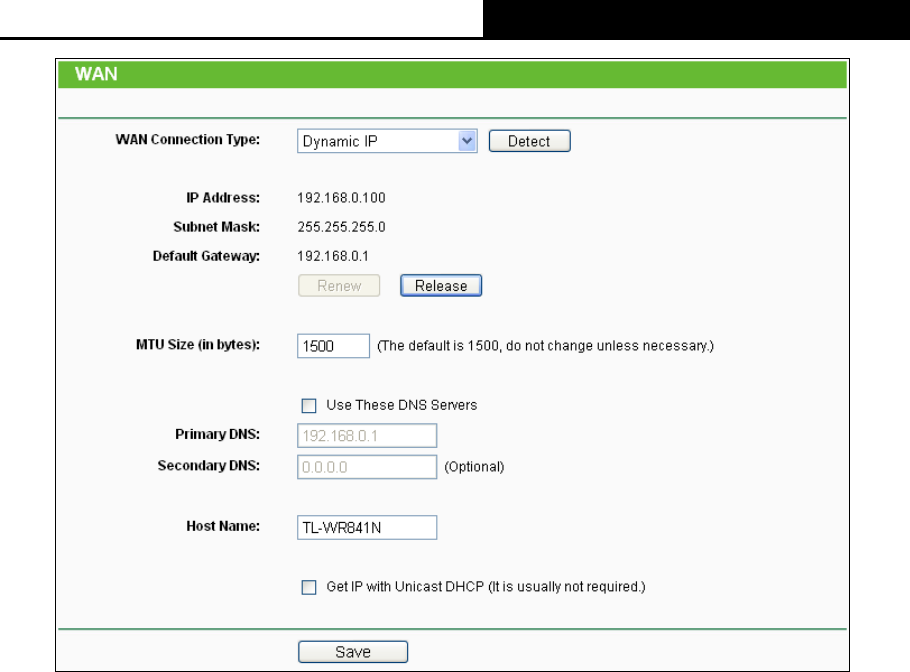Click the Default Gateway label
910x672 pixels.
206,256
